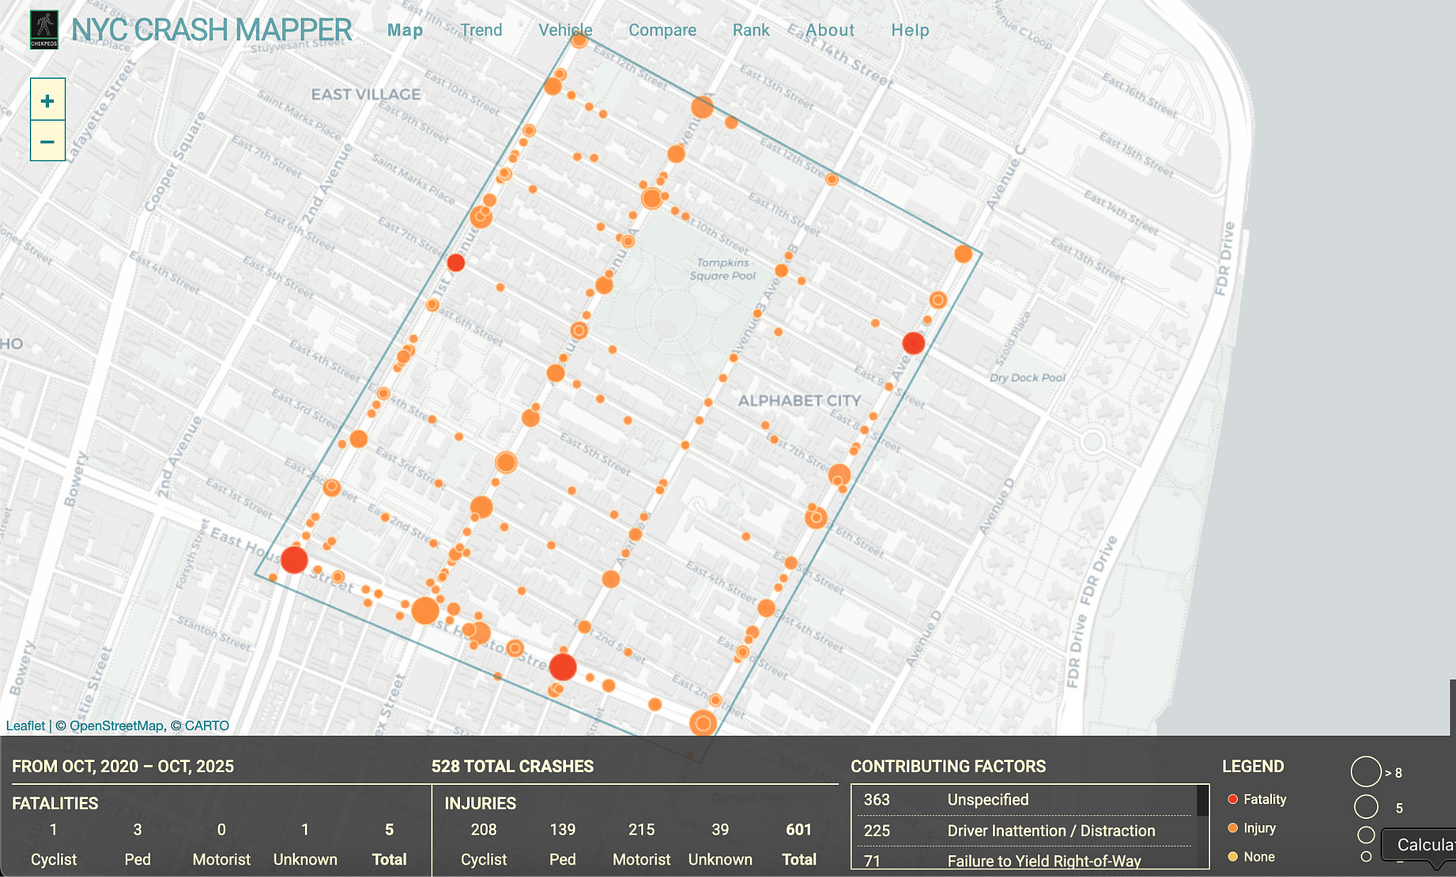Click the LEGEND heading

[x=1253, y=766]
